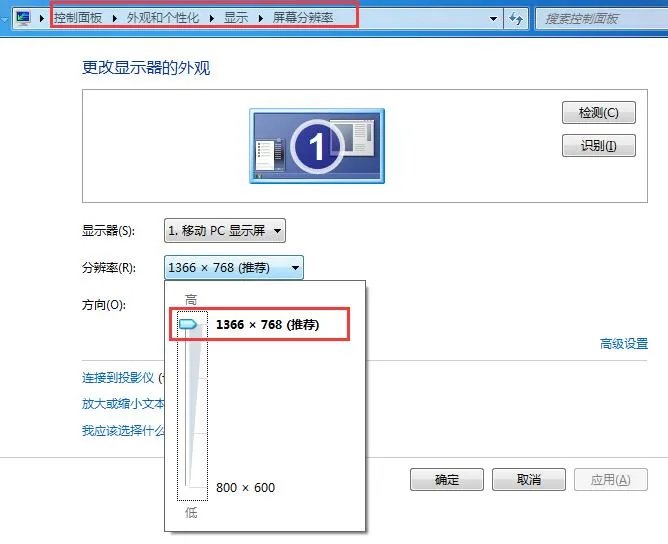Open the 连接到投影仪 link

coord(118,378)
